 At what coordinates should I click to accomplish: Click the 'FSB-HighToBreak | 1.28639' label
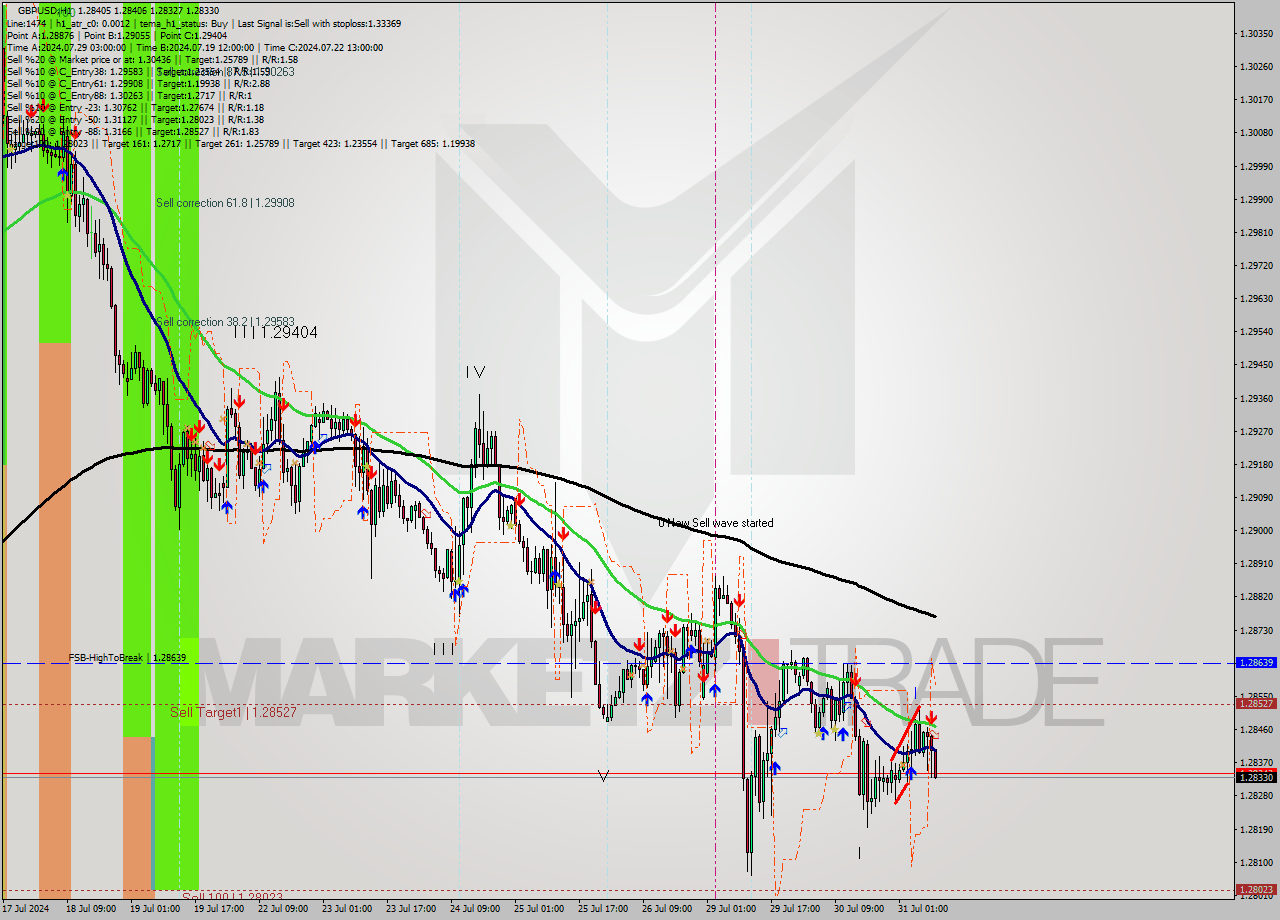127,658
